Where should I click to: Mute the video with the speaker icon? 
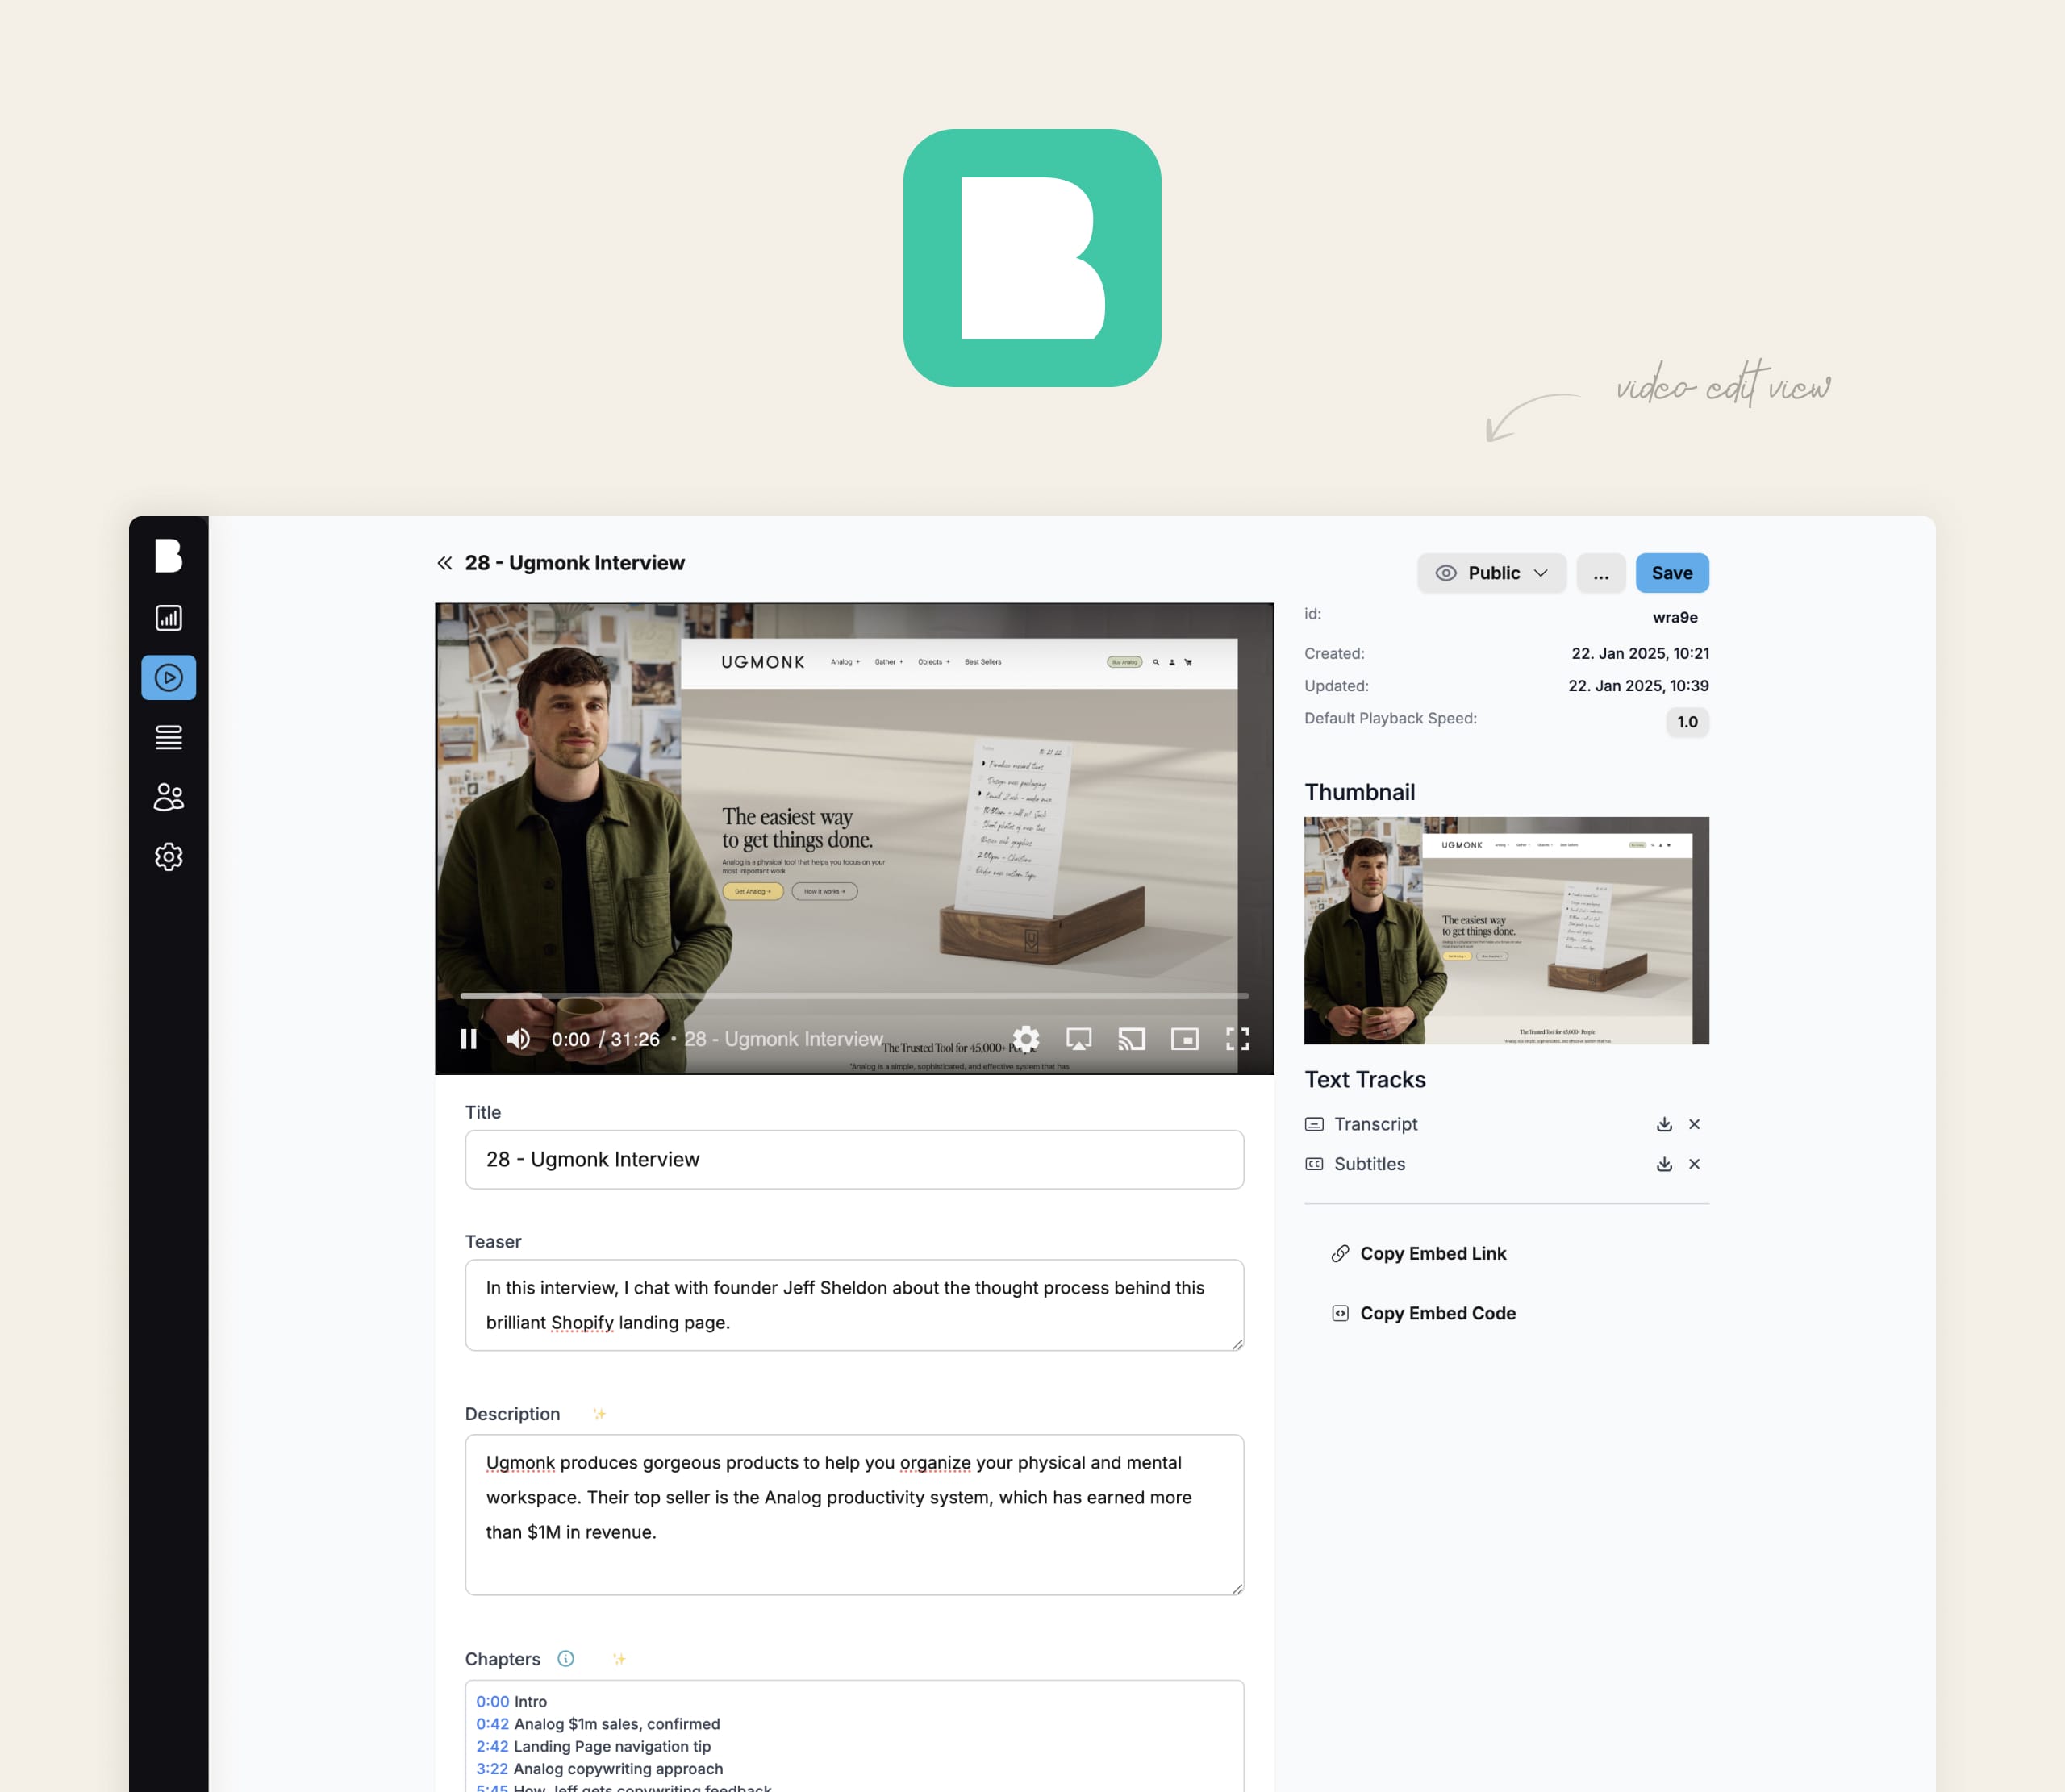[x=518, y=1039]
